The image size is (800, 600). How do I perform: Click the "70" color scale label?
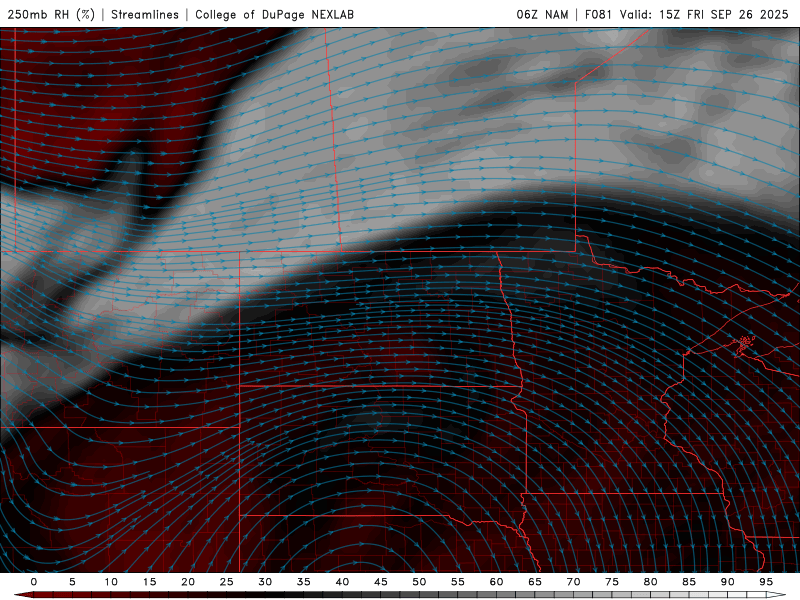[x=573, y=582]
